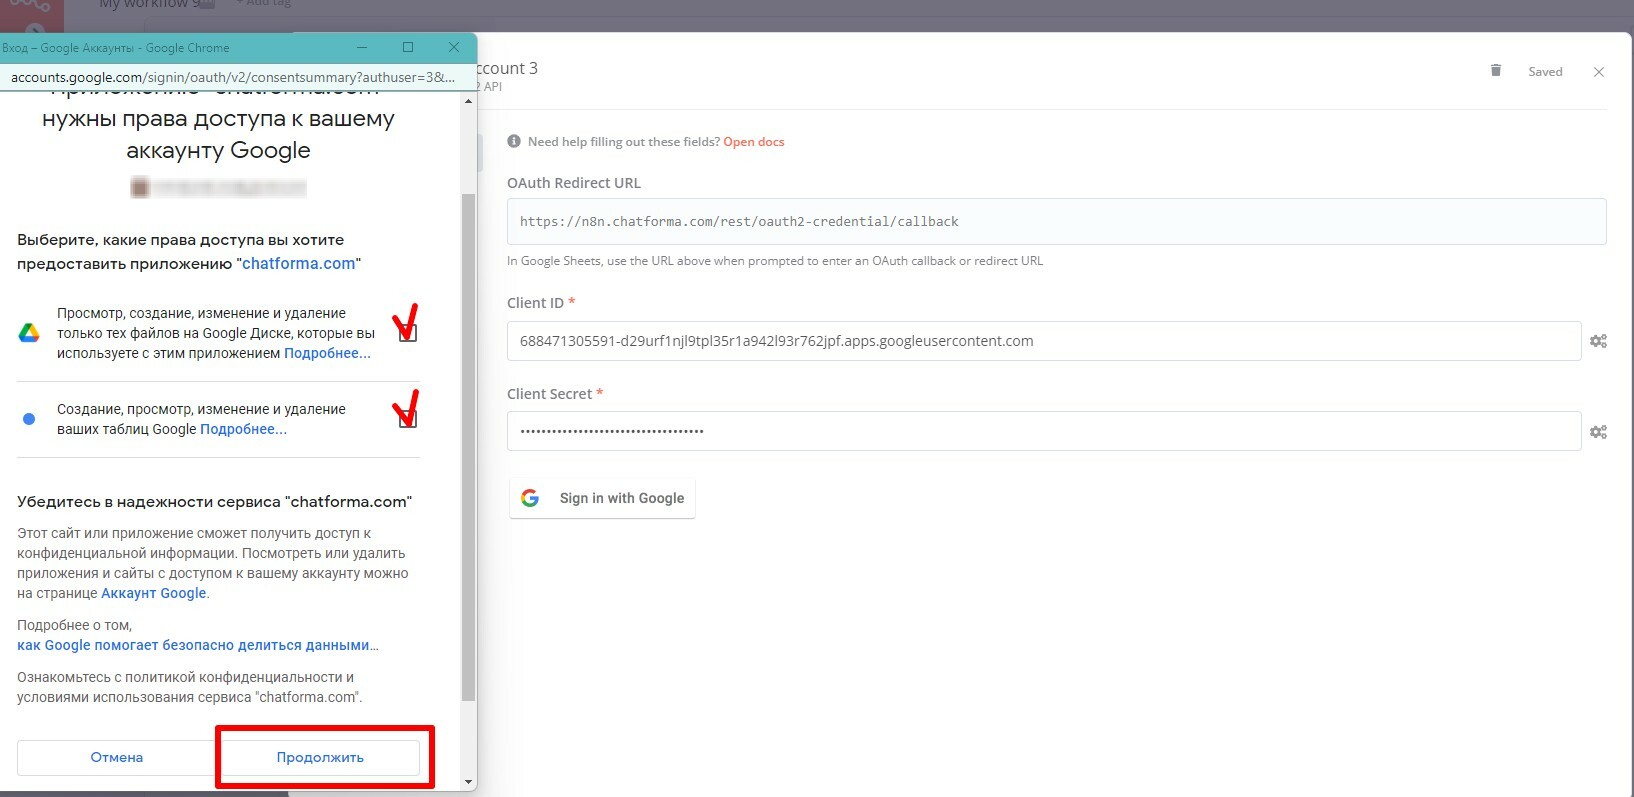Screen dimensions: 1634x797
Task: Maximize the Google sign-in popup window
Action: point(408,47)
